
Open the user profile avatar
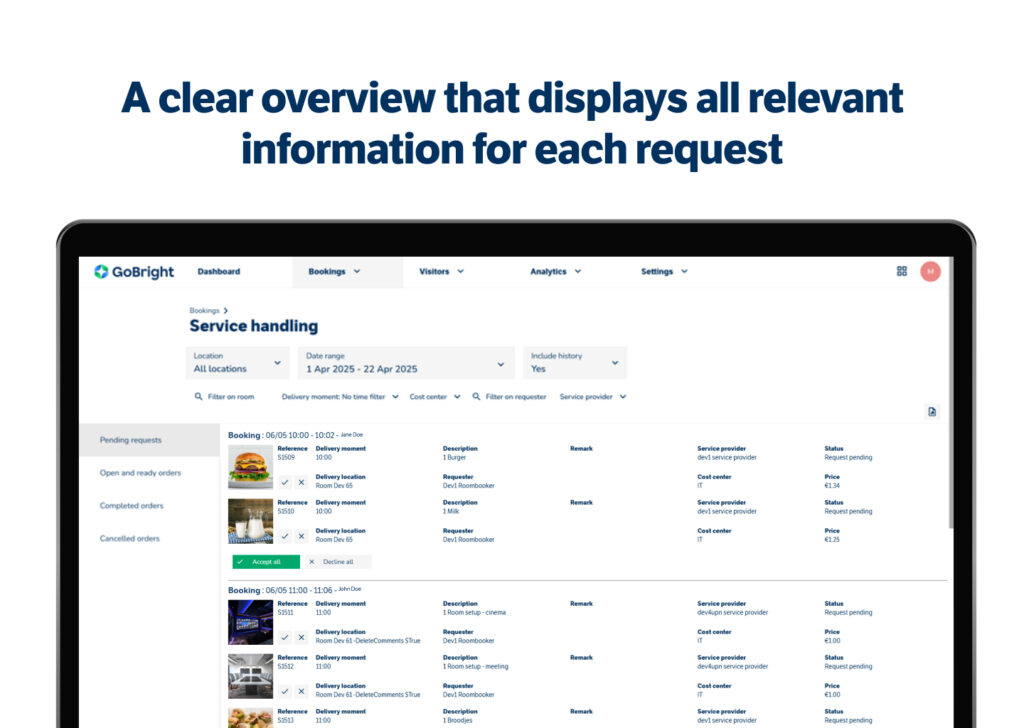pos(930,271)
